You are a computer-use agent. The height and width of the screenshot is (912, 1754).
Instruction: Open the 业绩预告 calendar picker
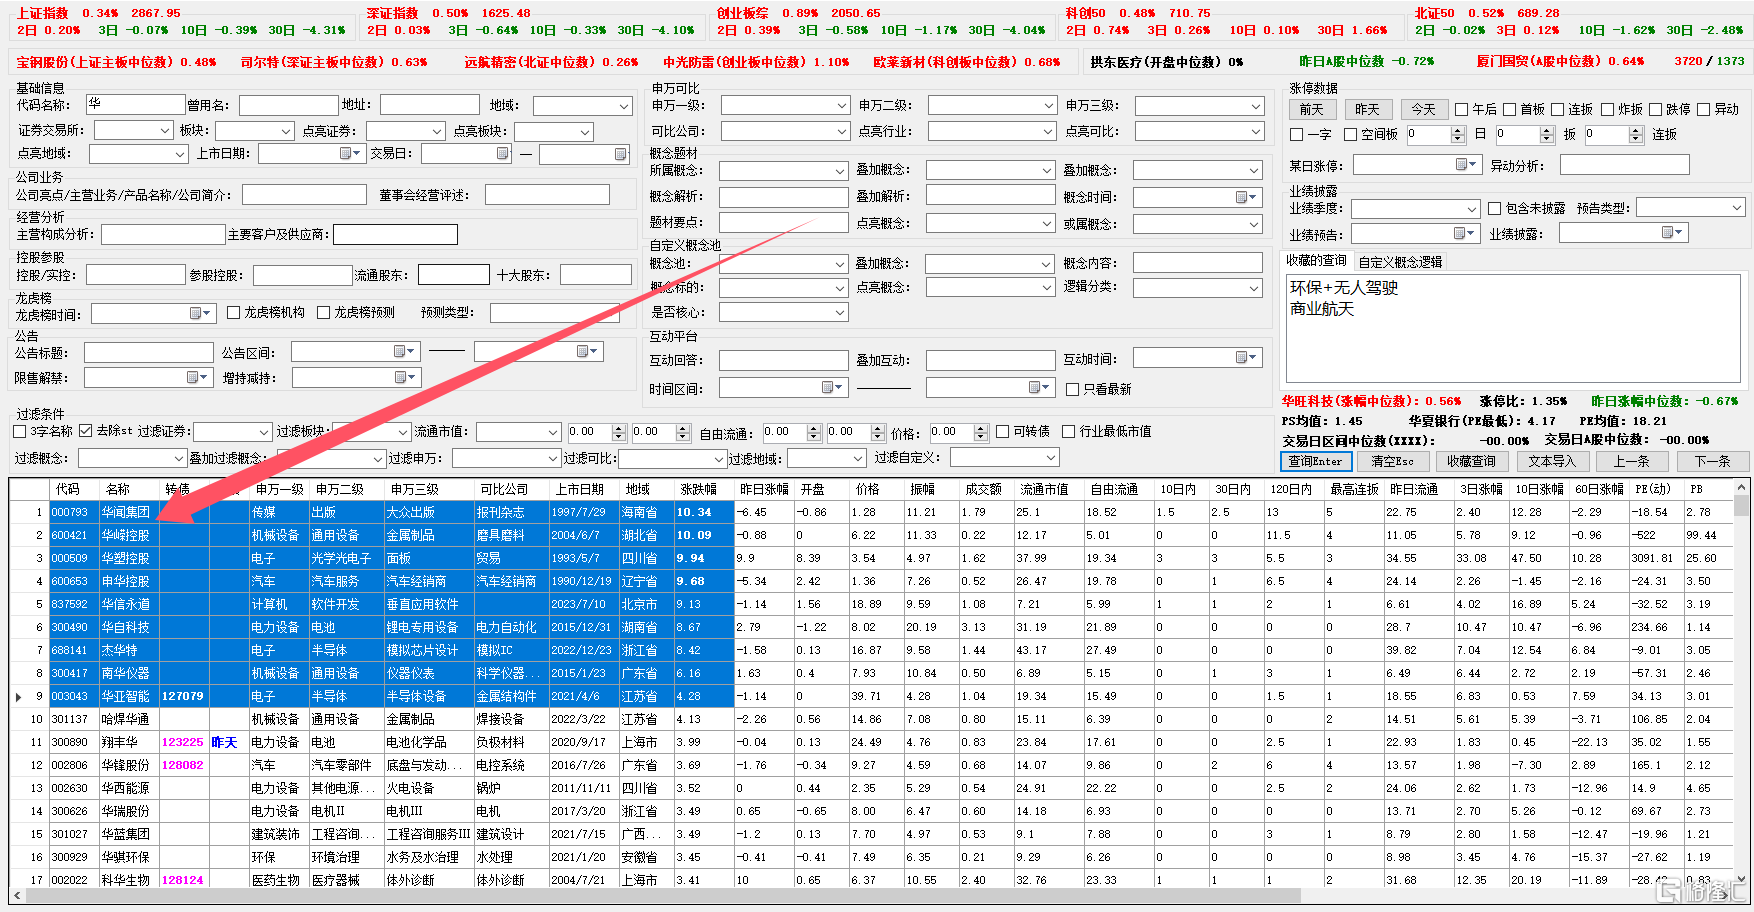click(x=1465, y=234)
